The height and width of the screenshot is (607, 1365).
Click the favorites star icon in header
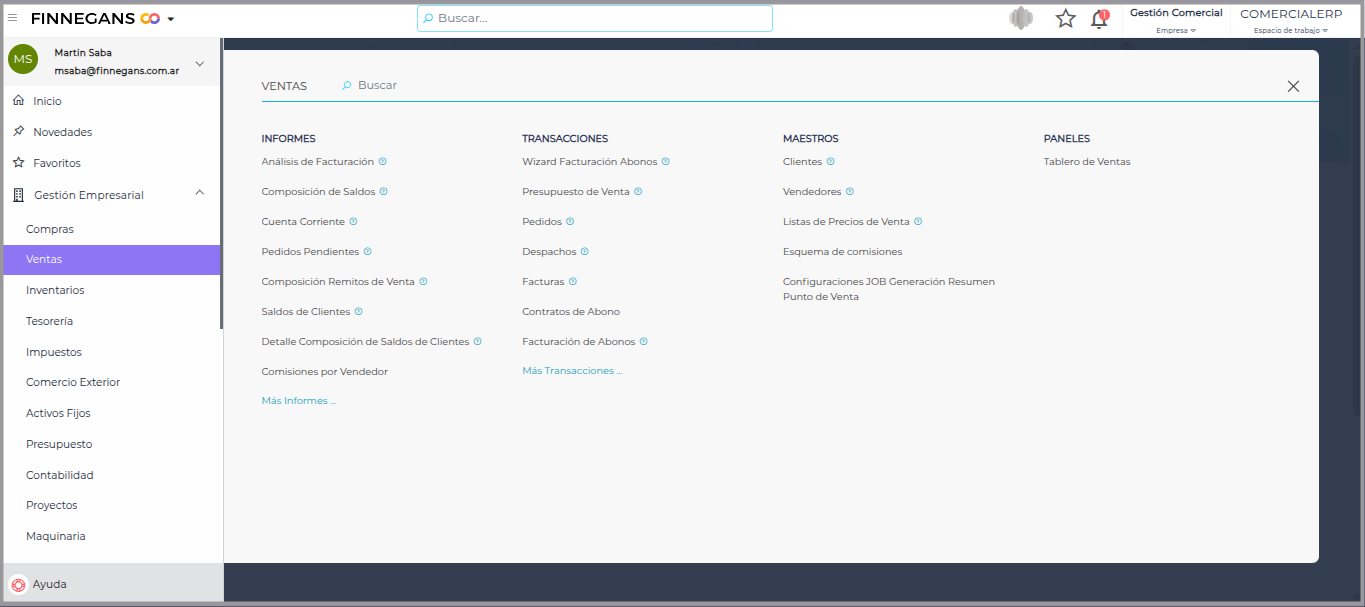coord(1066,18)
